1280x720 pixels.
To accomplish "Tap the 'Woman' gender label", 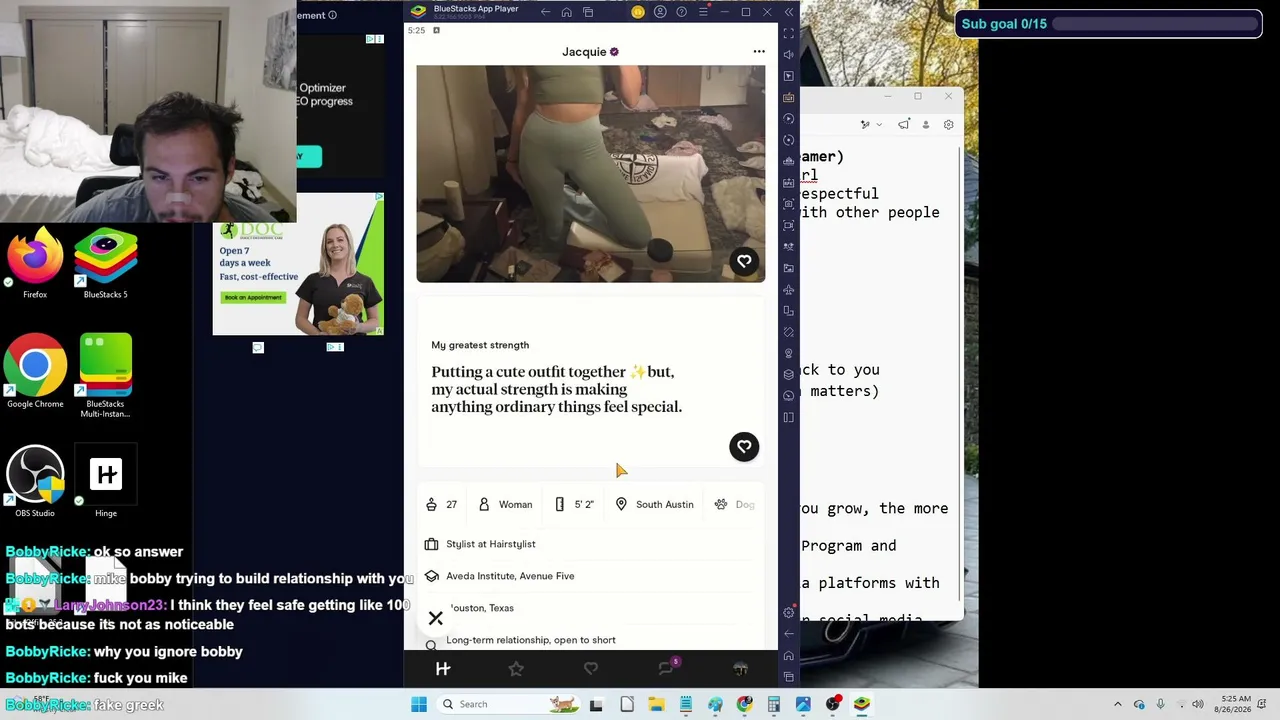I will (x=515, y=505).
